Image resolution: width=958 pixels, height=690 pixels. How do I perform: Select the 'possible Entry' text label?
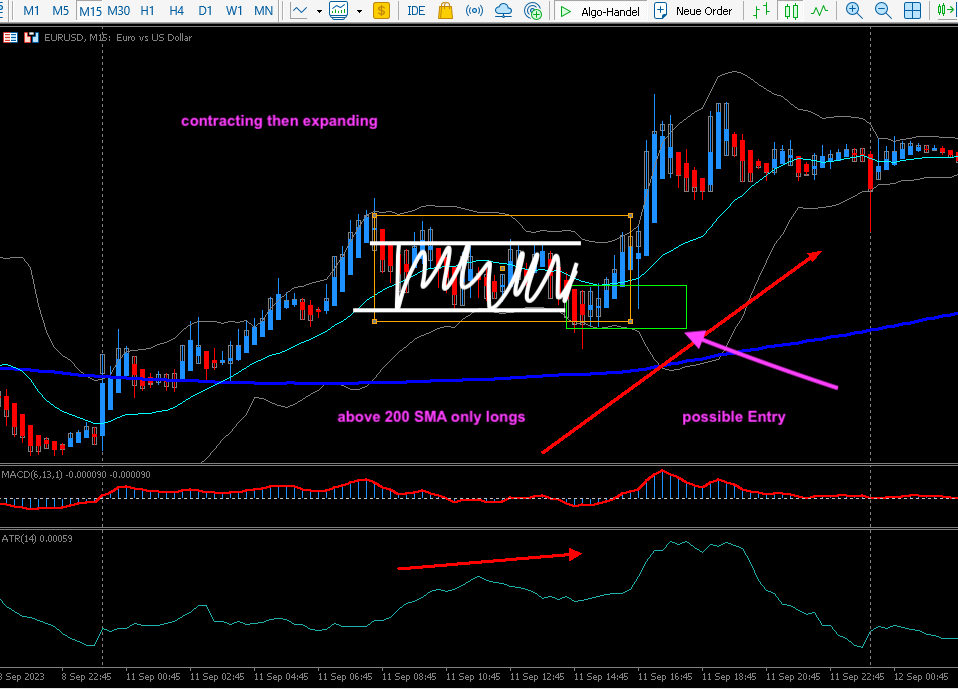(734, 417)
